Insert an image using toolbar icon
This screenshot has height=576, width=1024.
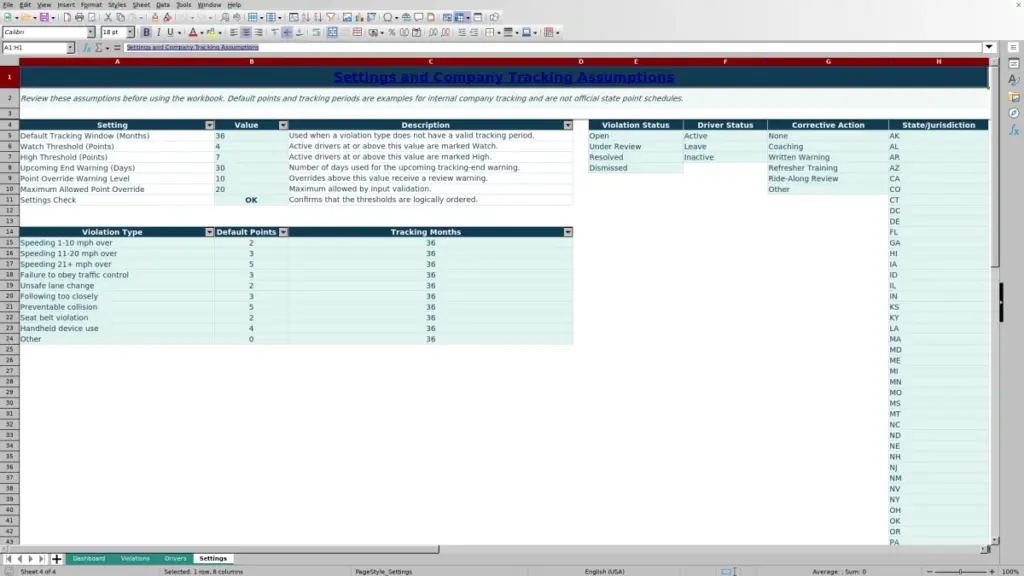(347, 17)
